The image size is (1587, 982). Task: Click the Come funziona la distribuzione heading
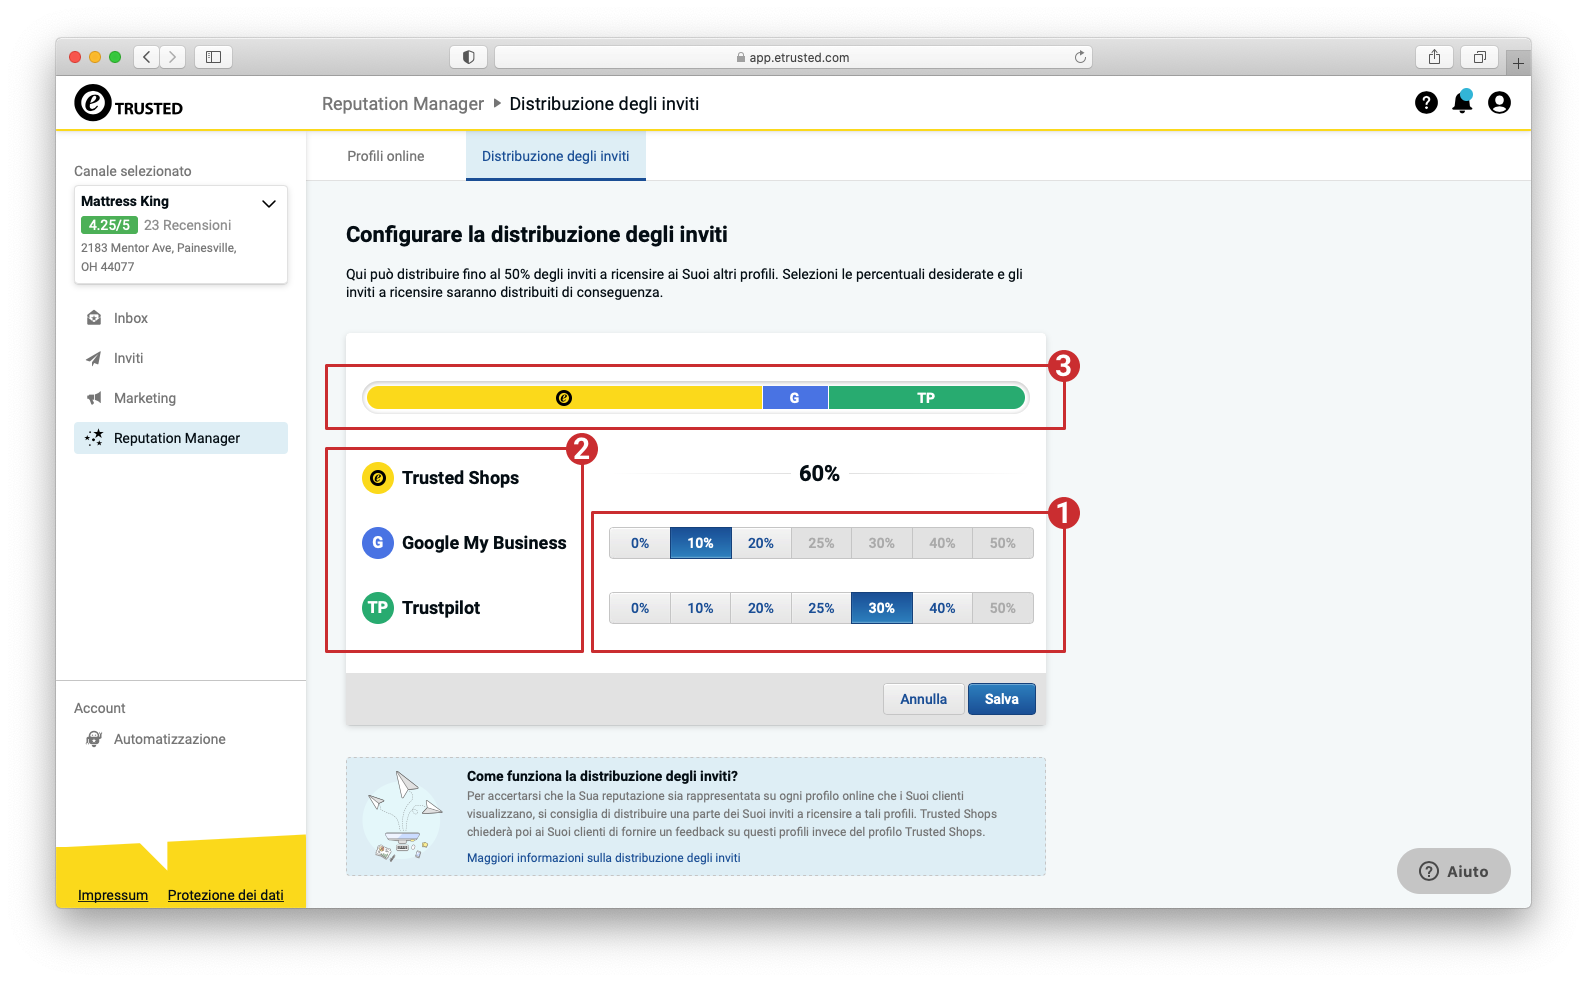[602, 776]
